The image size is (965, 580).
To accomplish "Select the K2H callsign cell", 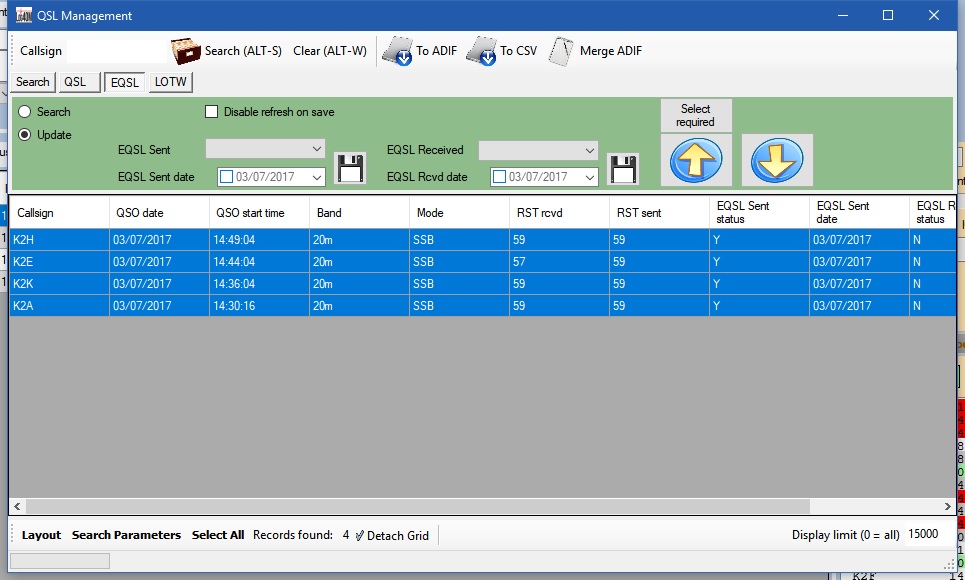I will tap(60, 240).
